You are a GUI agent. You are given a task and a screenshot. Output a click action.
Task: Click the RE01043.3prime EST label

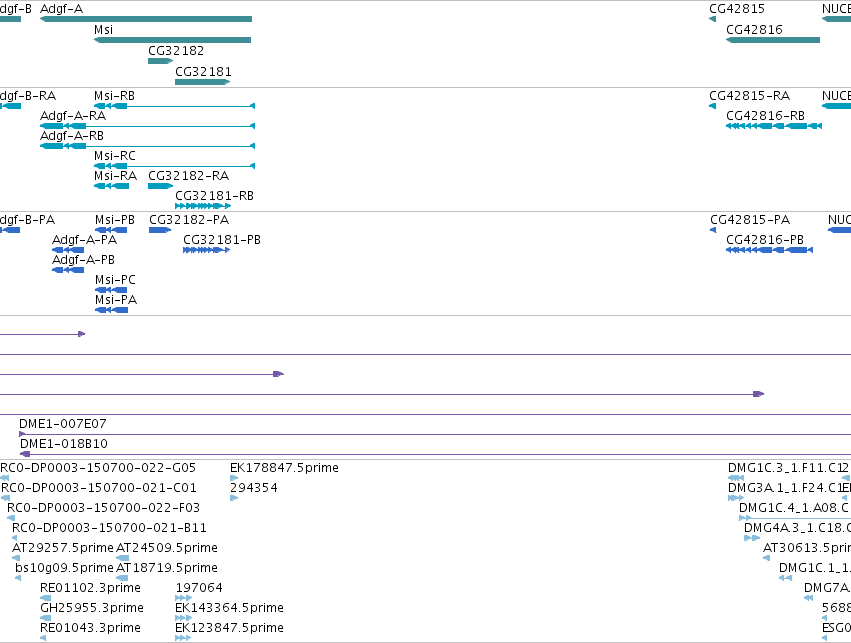pos(91,628)
